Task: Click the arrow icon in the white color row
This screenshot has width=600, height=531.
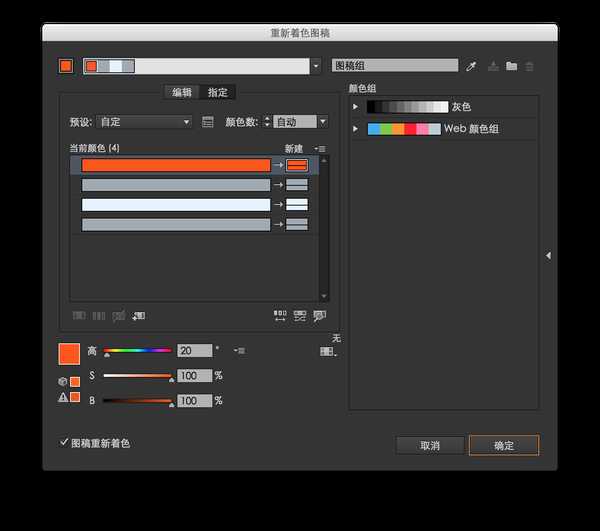Action: pos(279,205)
